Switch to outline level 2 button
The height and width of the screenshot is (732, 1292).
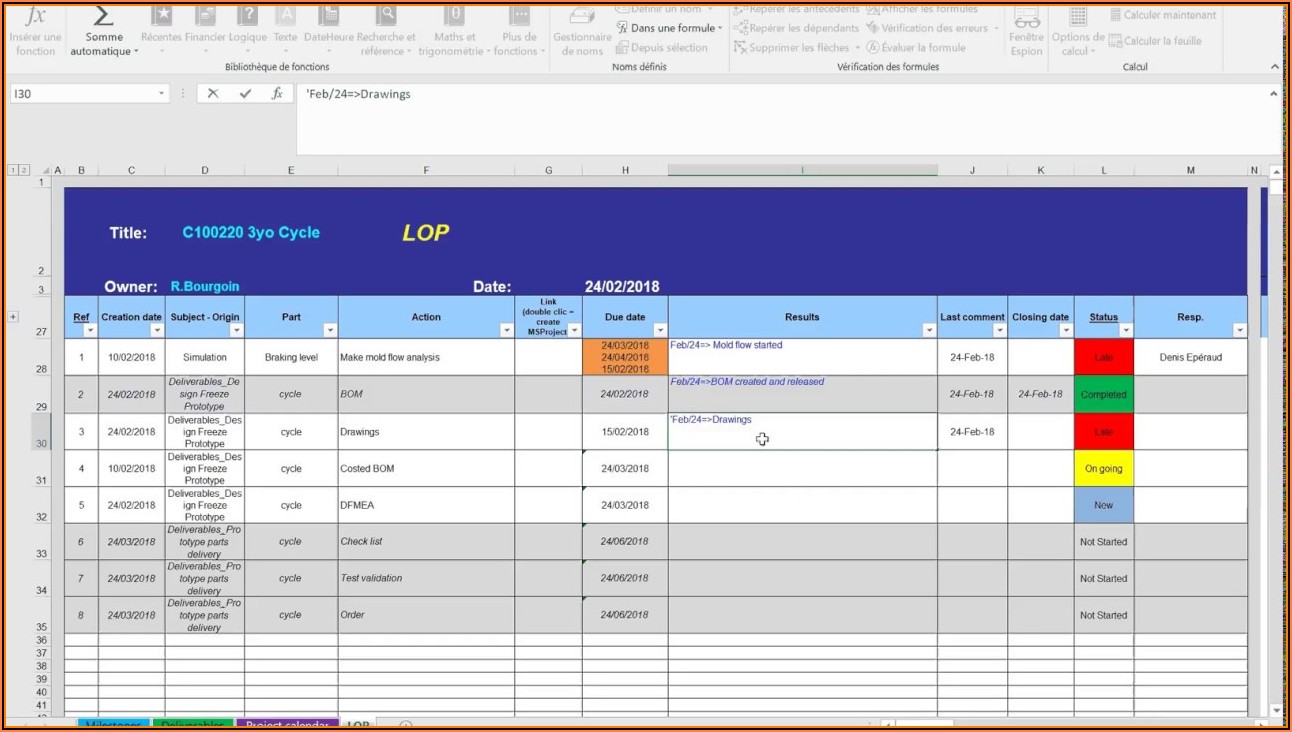[24, 171]
